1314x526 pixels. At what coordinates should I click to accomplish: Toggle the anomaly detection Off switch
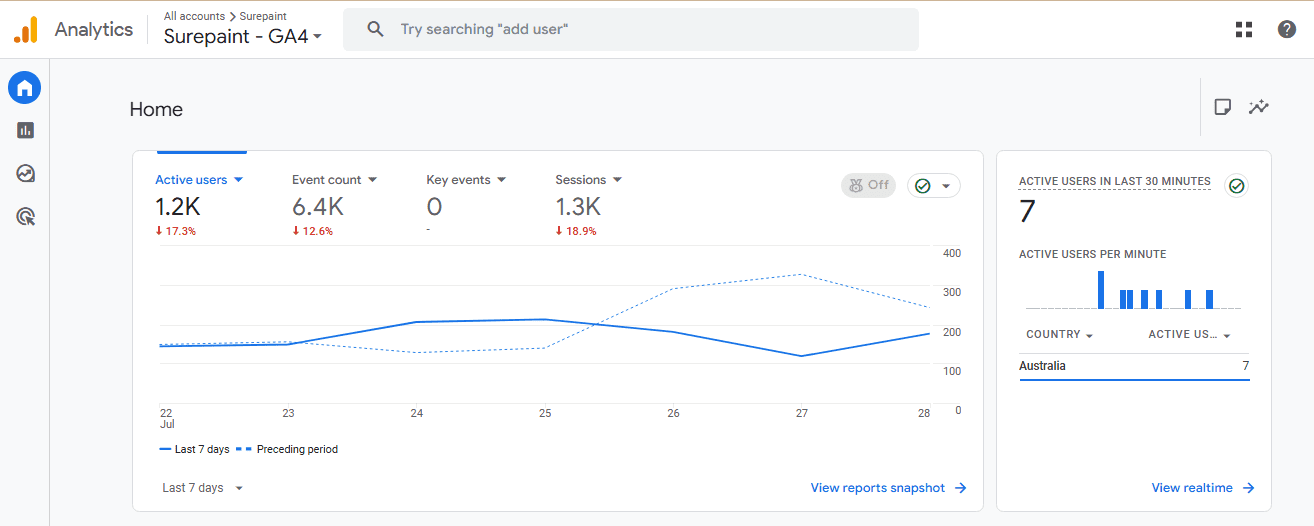pyautogui.click(x=868, y=185)
